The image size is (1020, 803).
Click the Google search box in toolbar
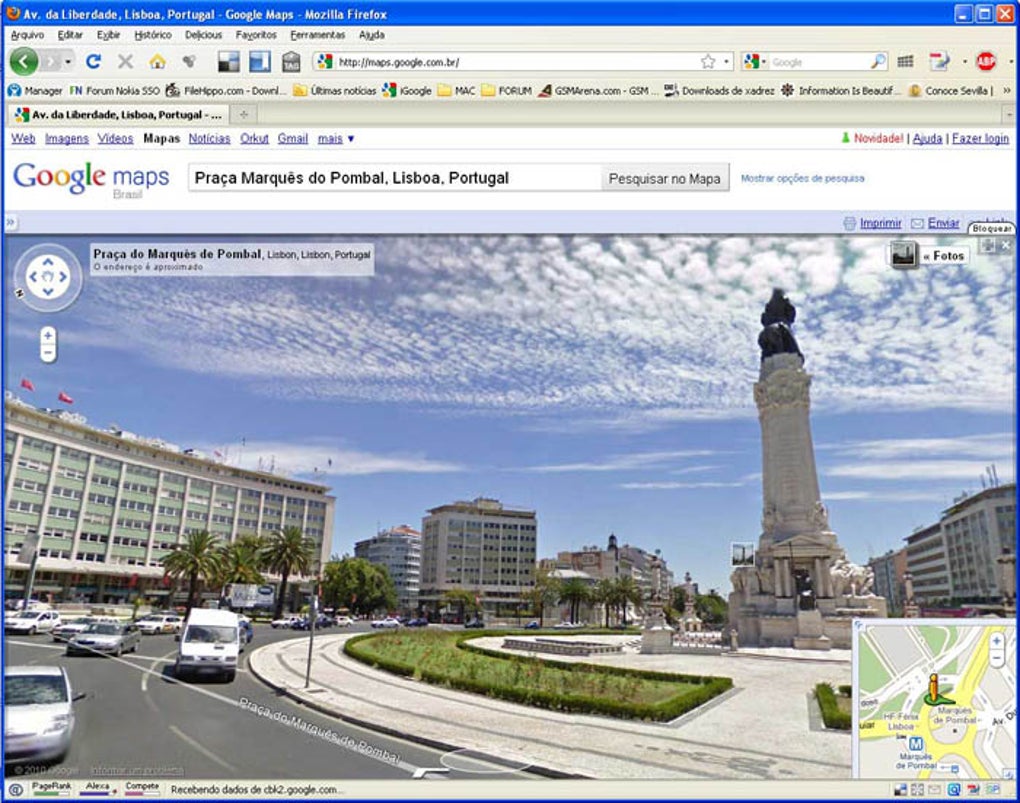pos(820,62)
